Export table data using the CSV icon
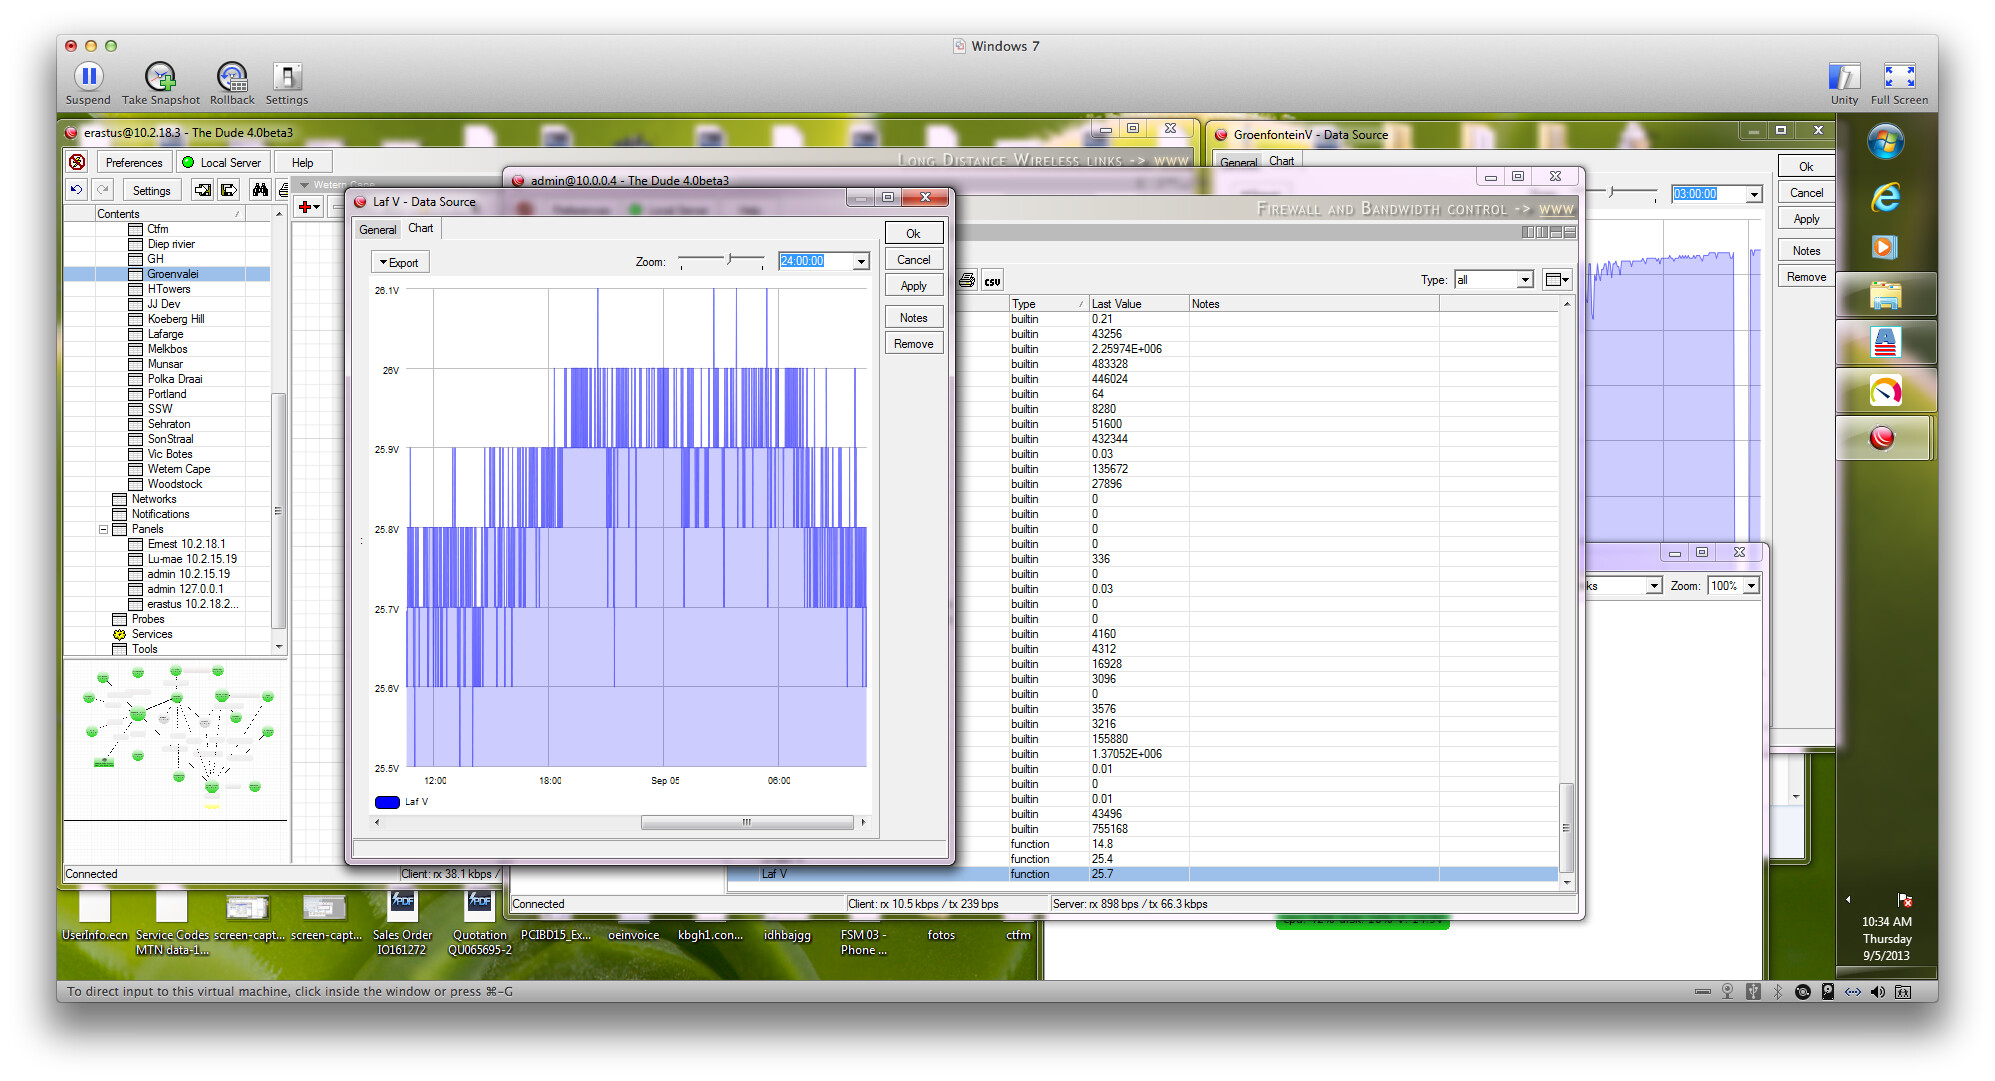Screen dimensions: 1995x1081 992,280
